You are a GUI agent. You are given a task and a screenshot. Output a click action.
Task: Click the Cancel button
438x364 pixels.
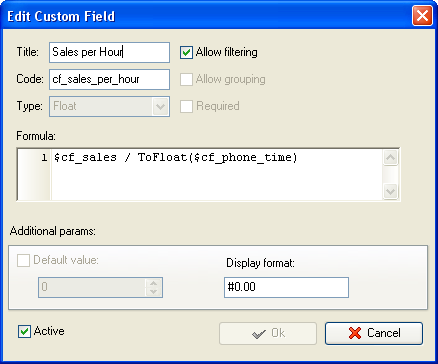point(374,333)
